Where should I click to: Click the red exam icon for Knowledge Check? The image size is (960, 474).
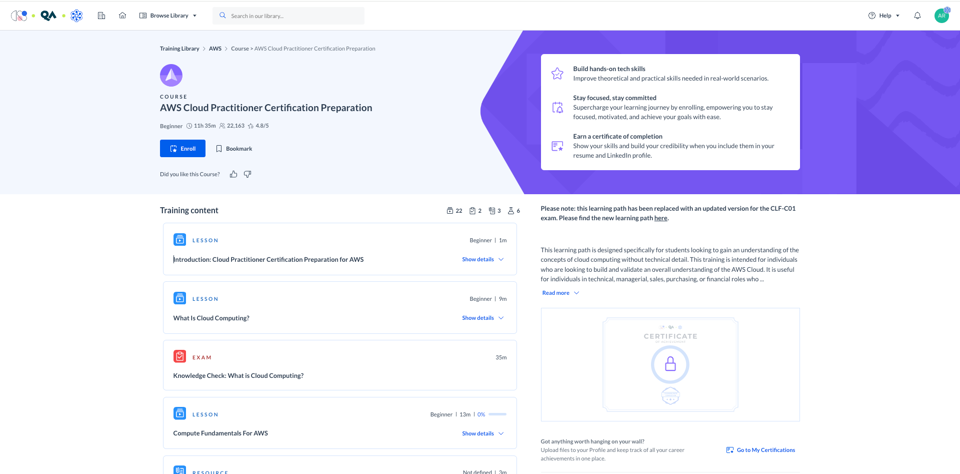pos(179,356)
